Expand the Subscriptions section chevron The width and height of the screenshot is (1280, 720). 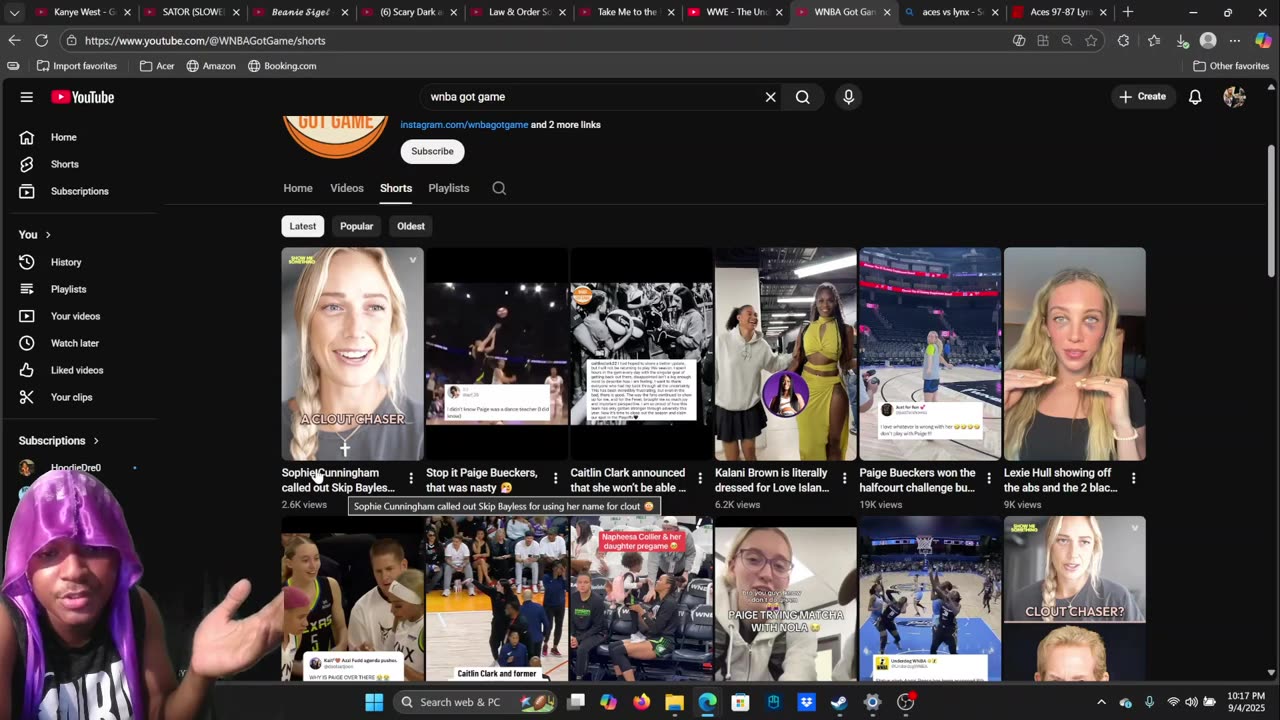tap(96, 441)
